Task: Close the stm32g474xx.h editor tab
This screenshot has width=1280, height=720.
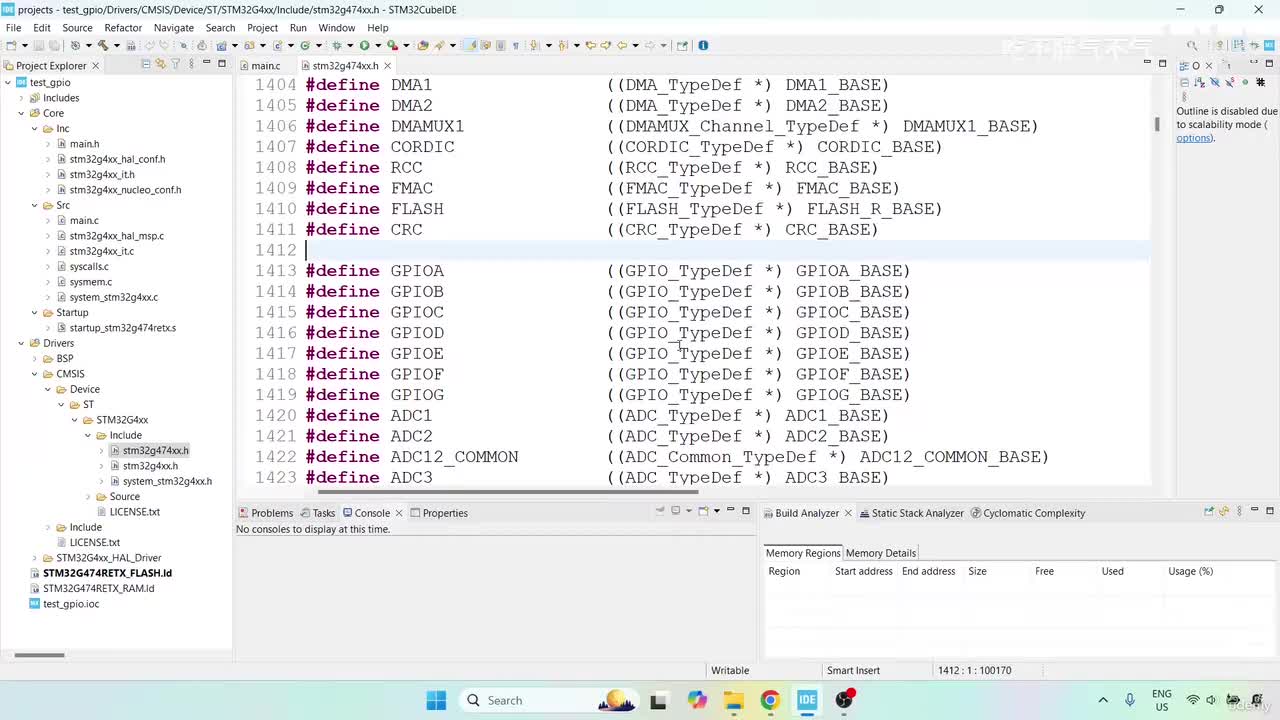Action: click(x=388, y=65)
